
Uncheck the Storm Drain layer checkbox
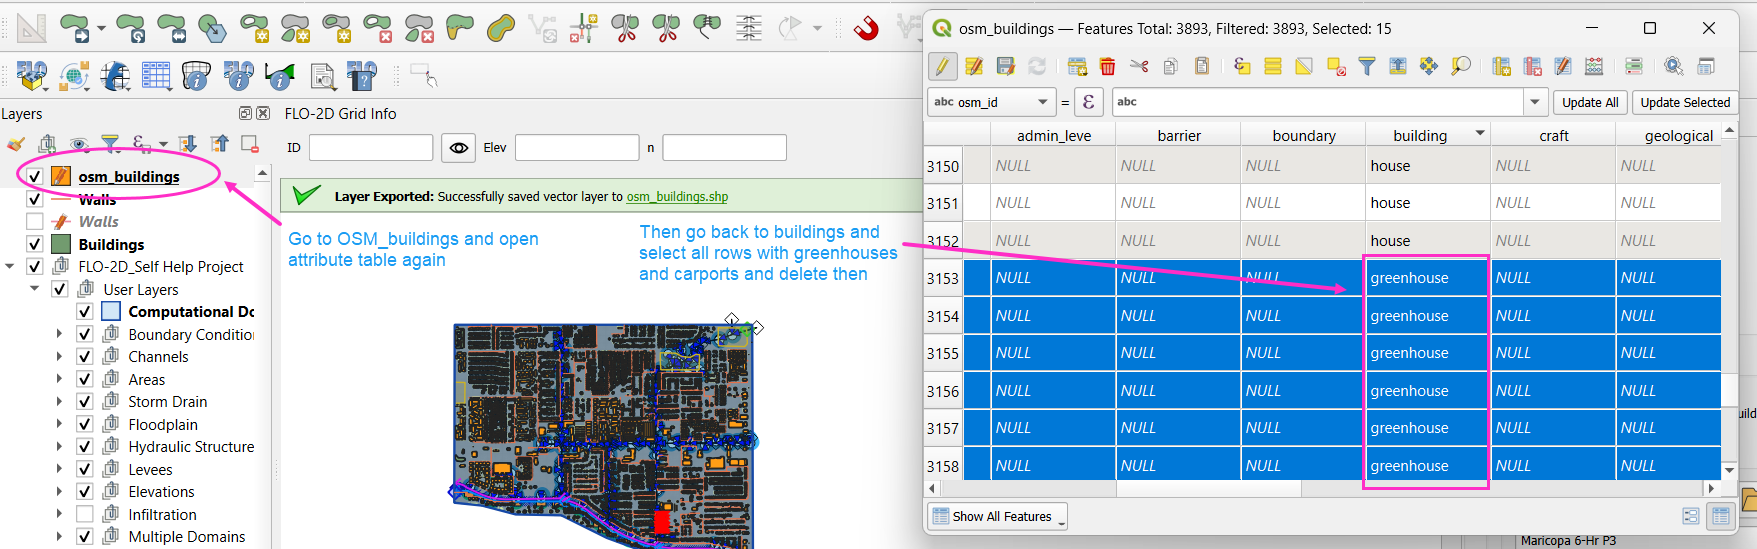pyautogui.click(x=85, y=402)
